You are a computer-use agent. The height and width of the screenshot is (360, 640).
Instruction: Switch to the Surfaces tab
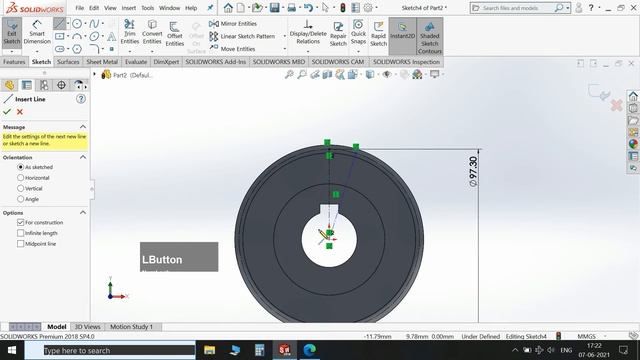tap(68, 62)
